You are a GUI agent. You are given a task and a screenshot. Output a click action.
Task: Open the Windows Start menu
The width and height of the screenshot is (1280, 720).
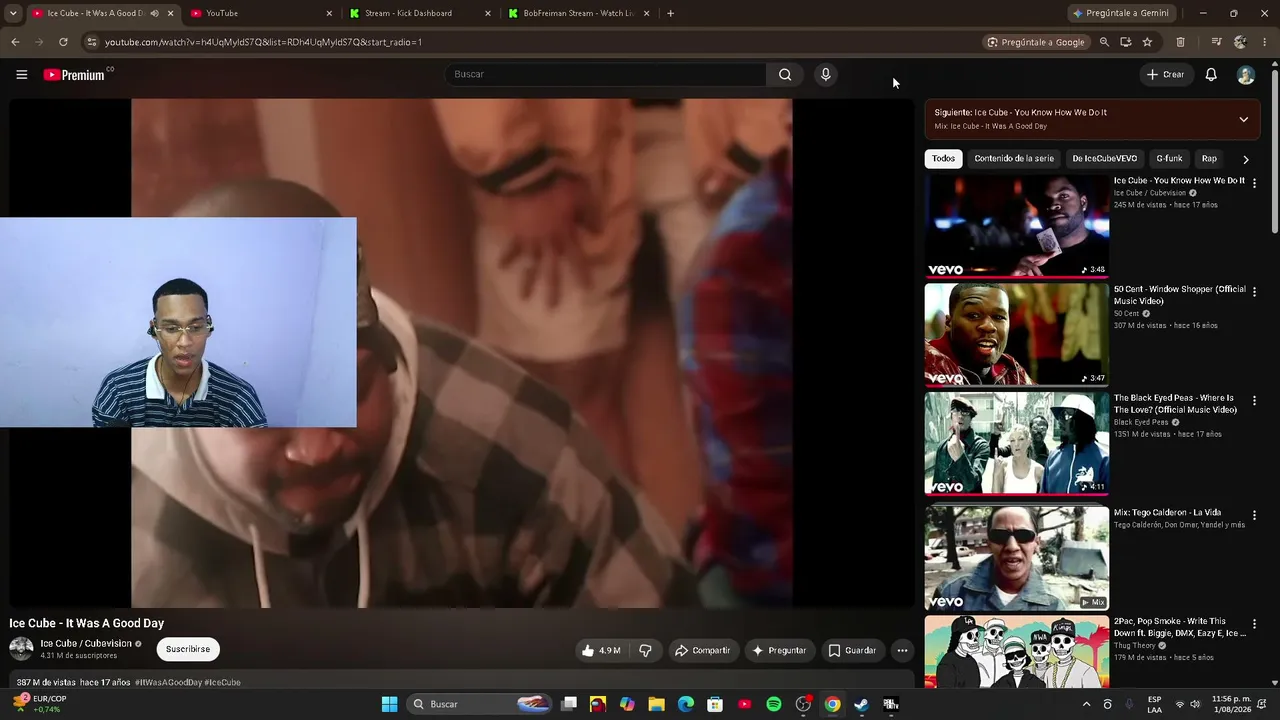tap(390, 704)
